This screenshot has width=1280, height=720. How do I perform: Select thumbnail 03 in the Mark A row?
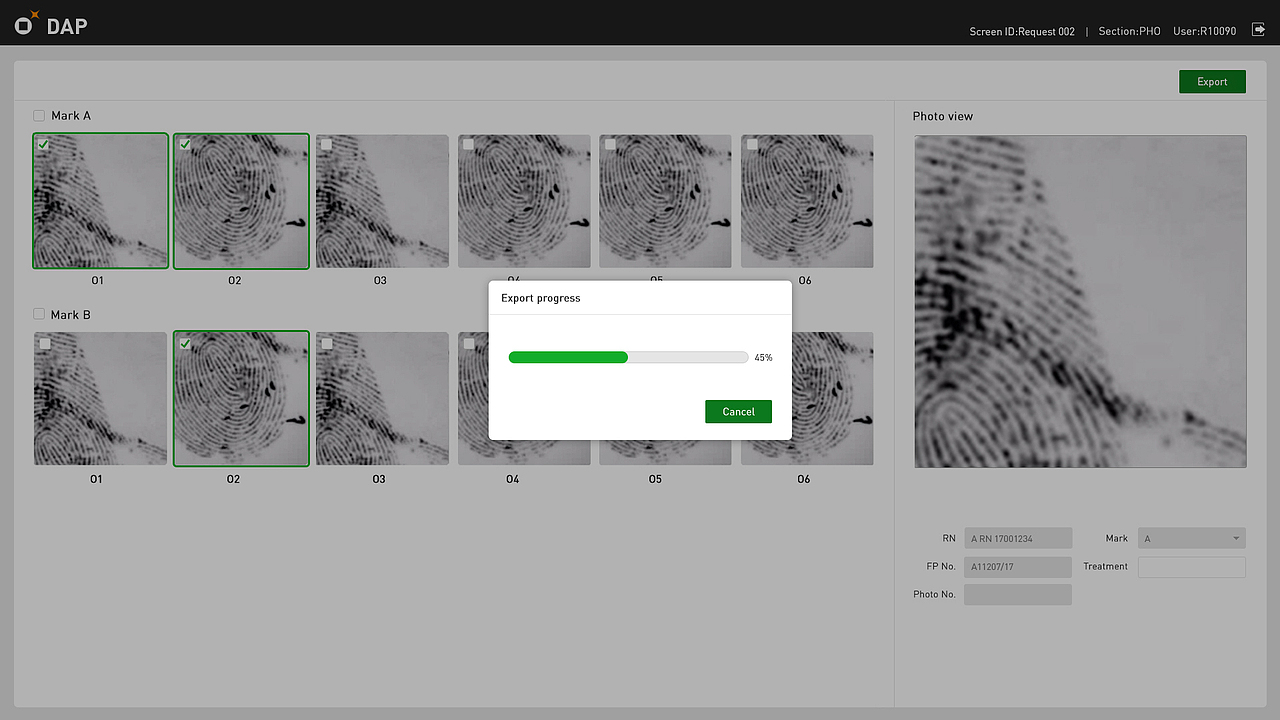(x=381, y=200)
